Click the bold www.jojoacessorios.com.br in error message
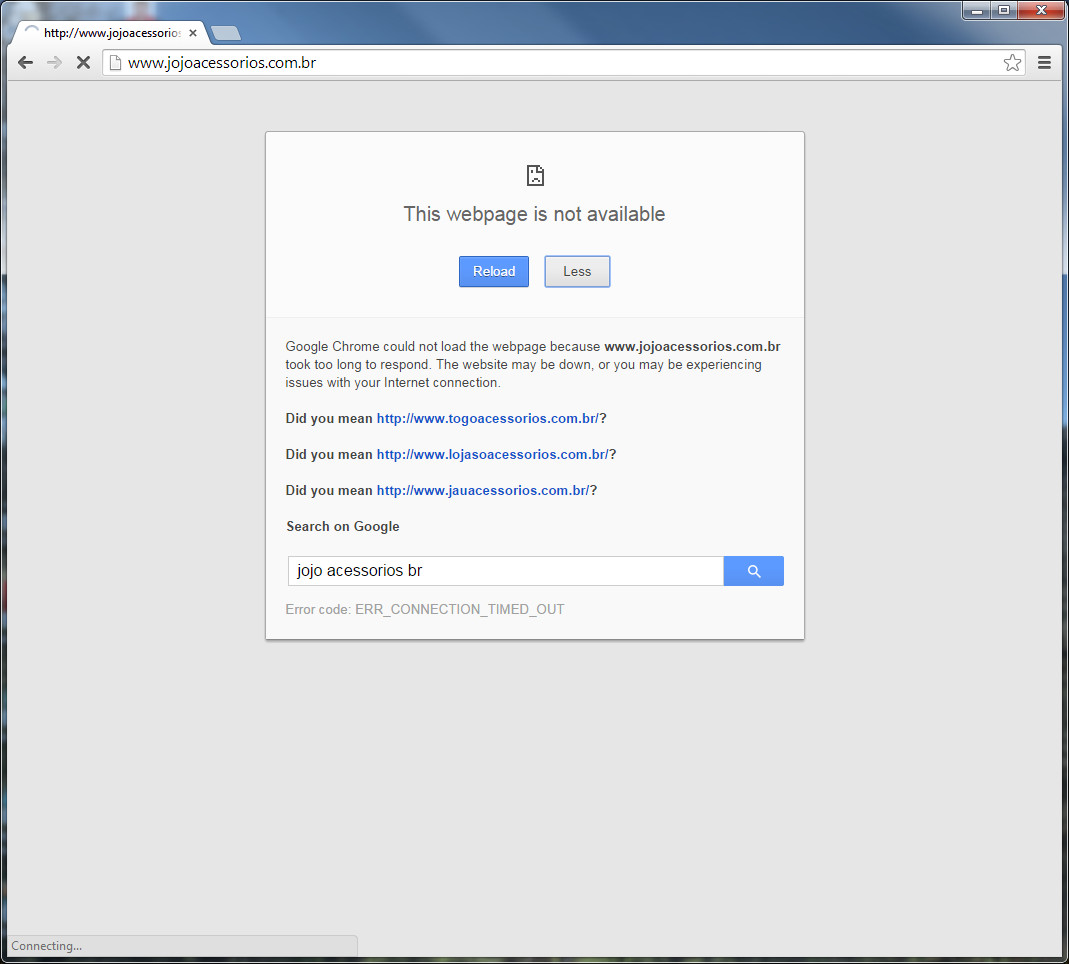This screenshot has height=964, width=1069. [x=692, y=346]
